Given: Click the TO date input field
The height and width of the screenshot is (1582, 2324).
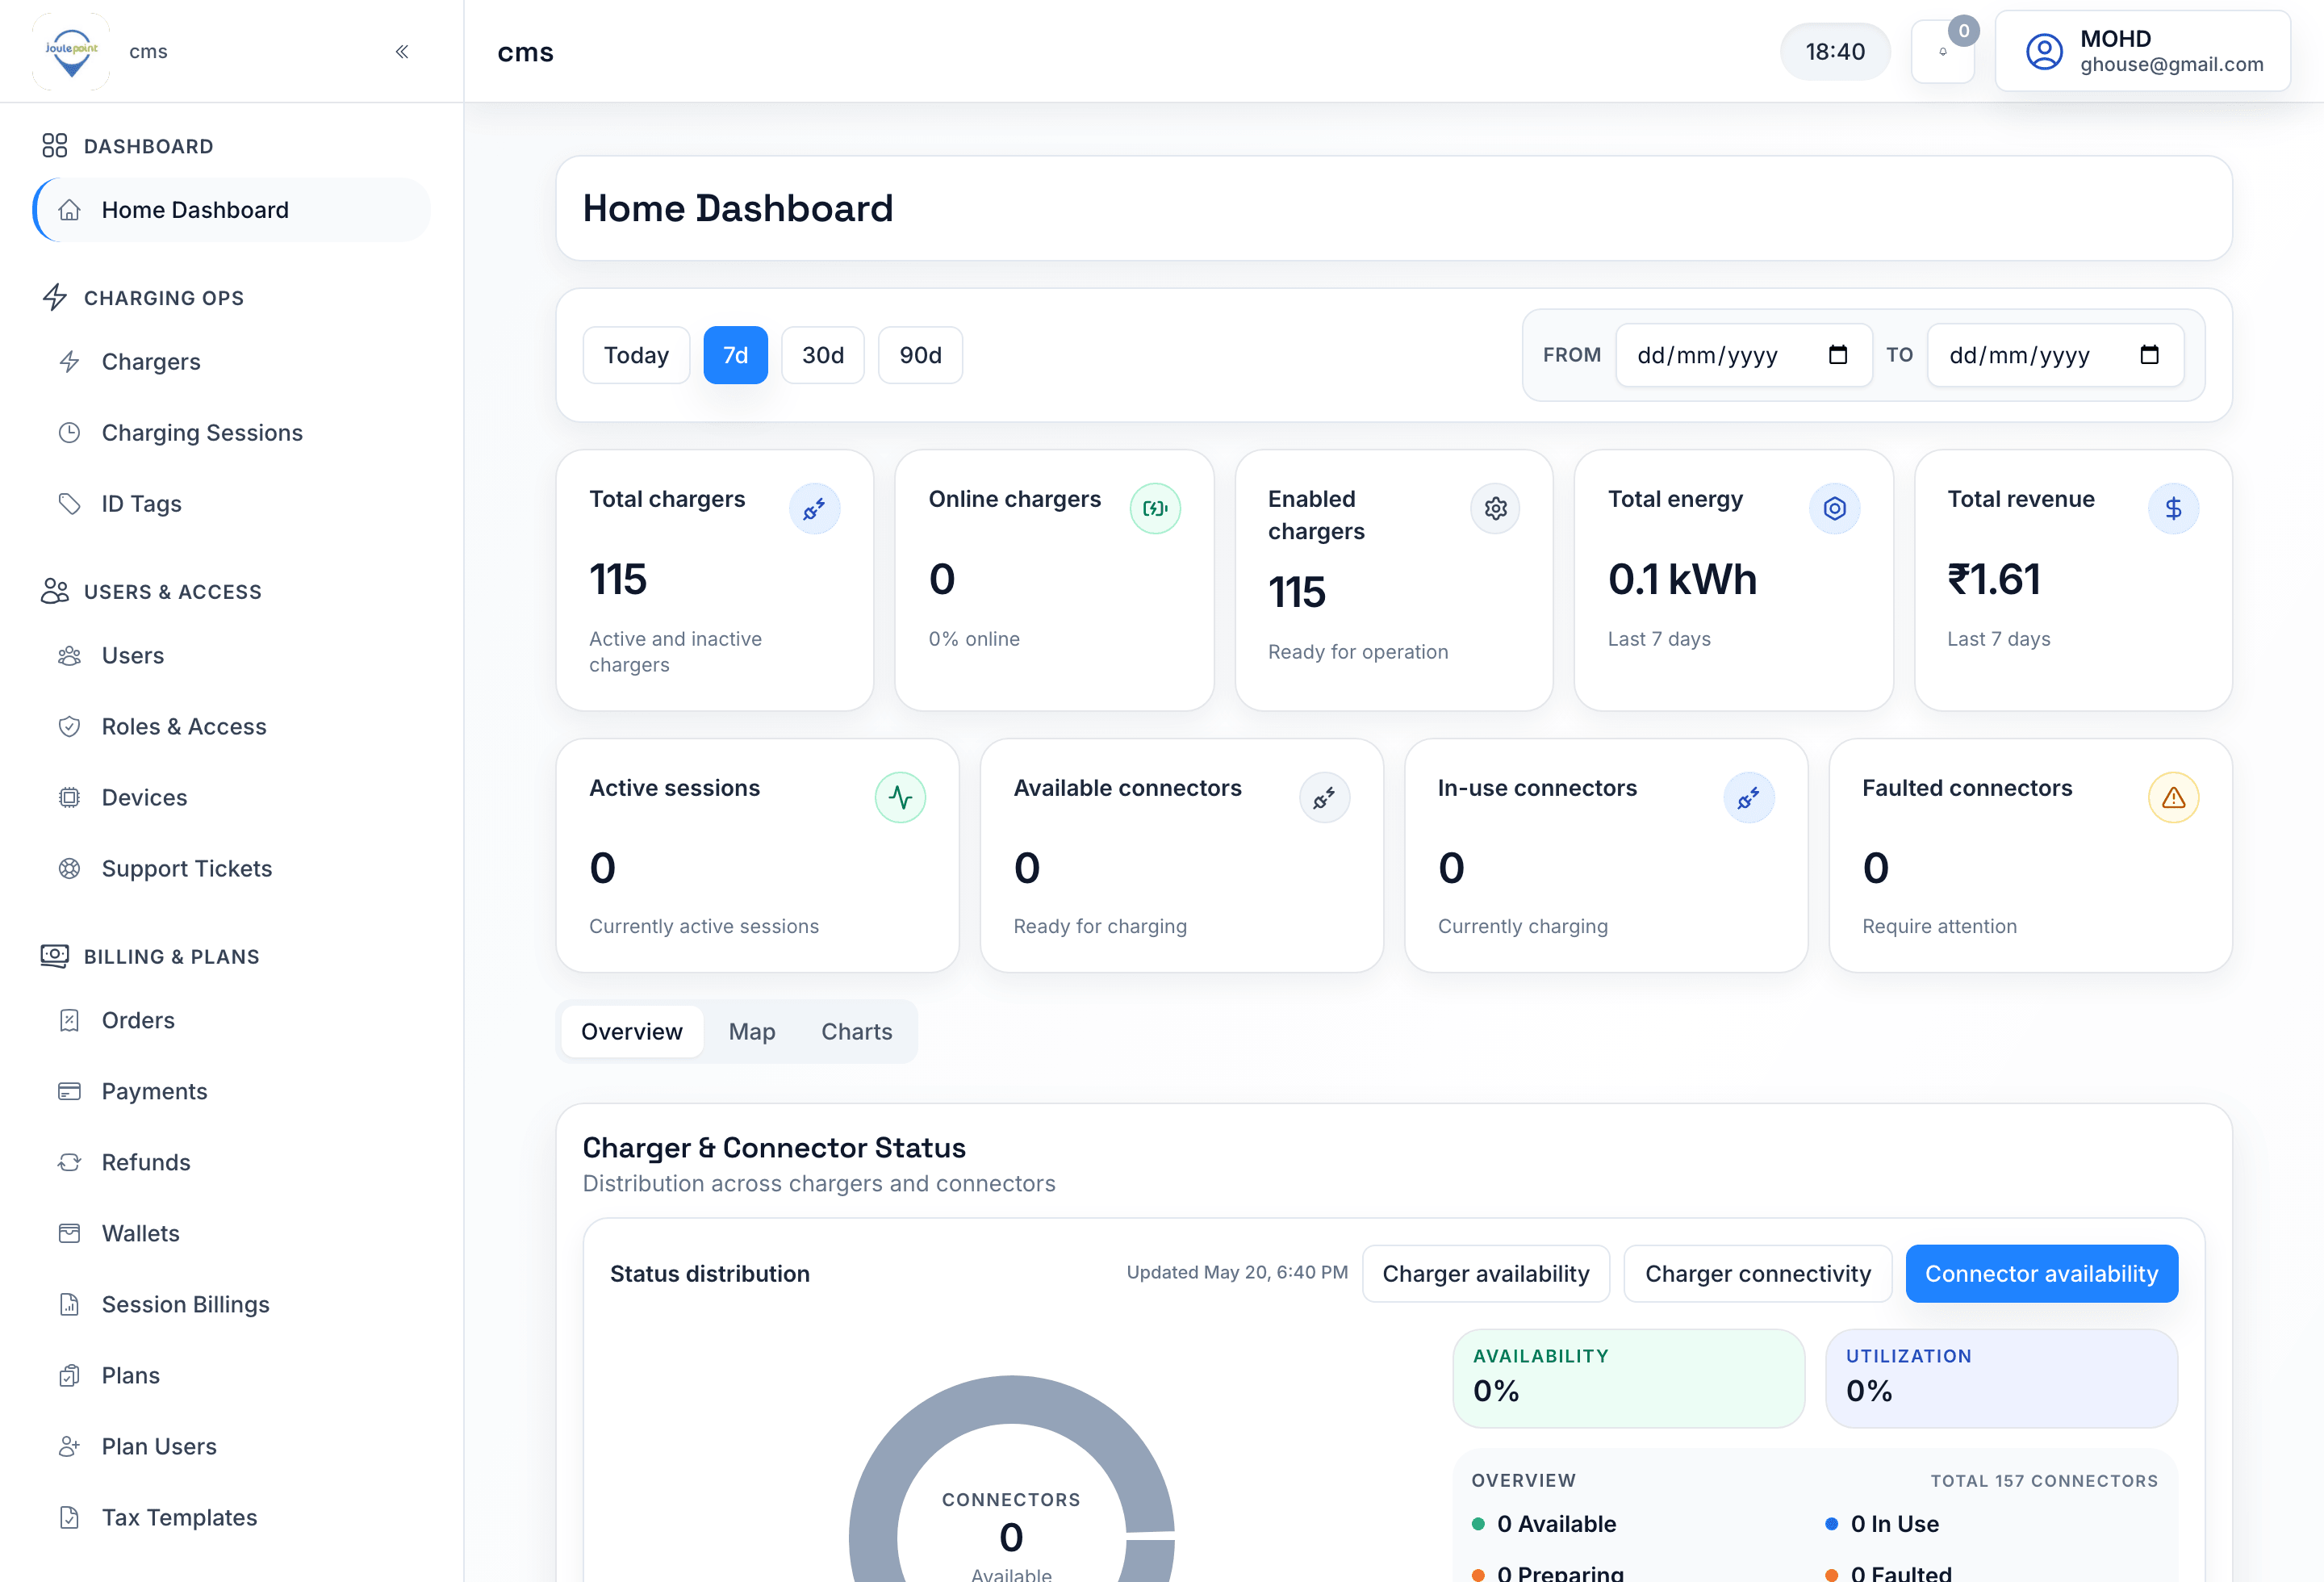Looking at the screenshot, I should click(2056, 355).
